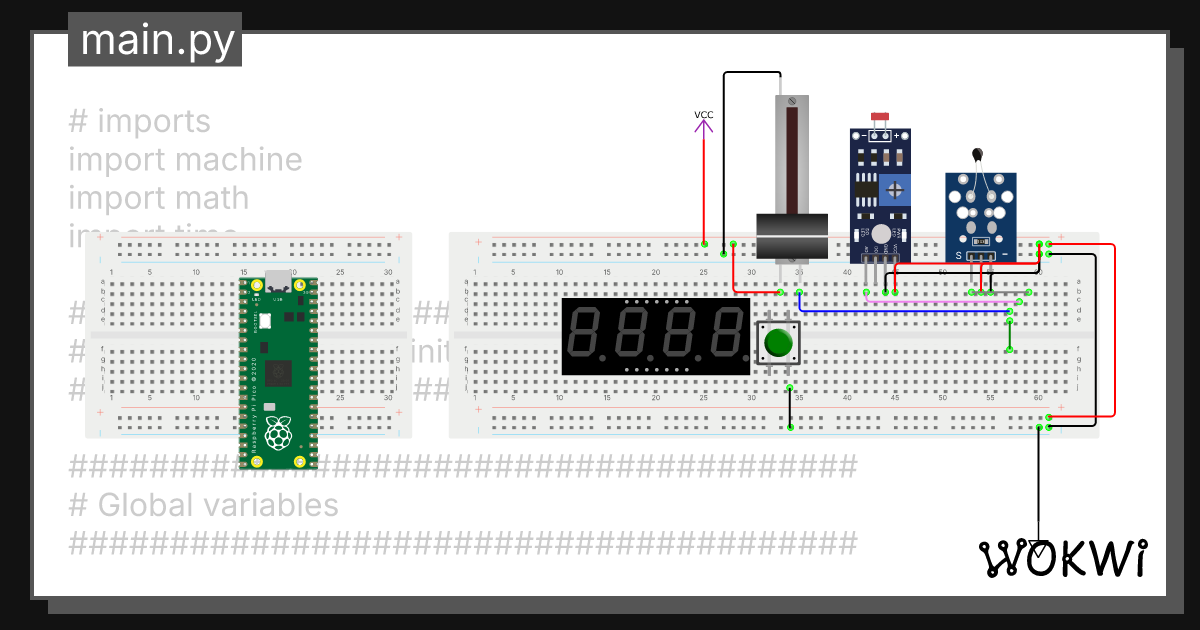Click the '# imports' comment line
1200x630 pixels.
(139, 121)
